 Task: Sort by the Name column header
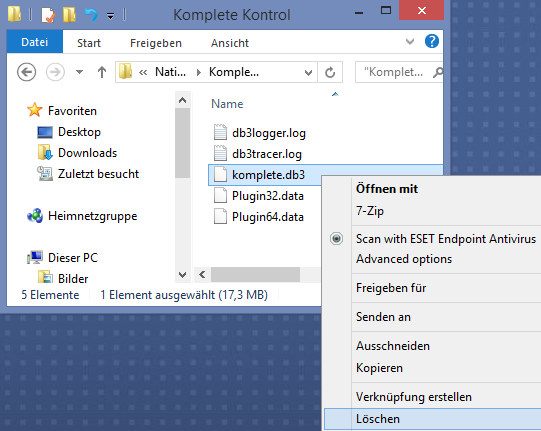[227, 104]
